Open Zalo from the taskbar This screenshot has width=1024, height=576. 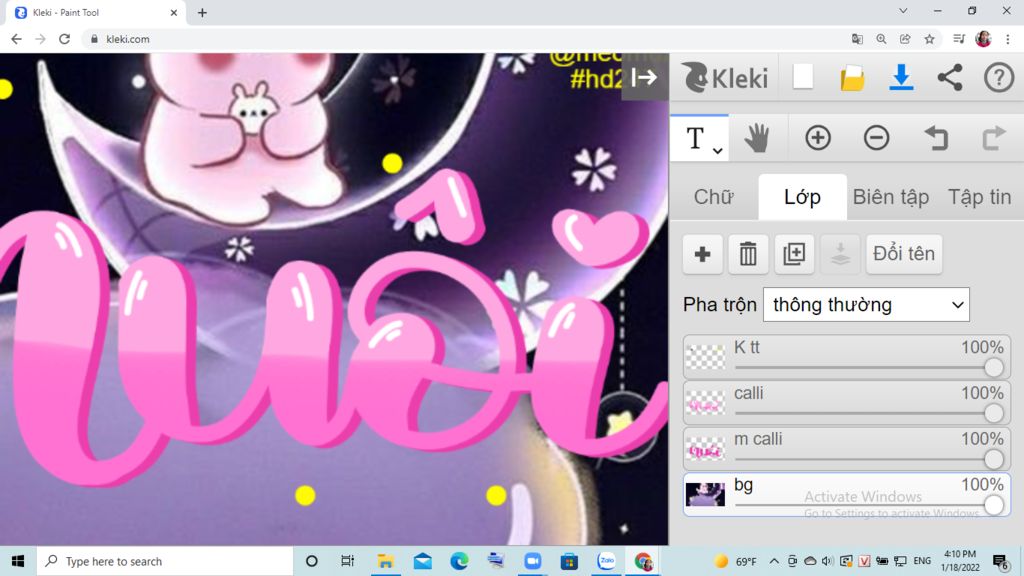click(607, 561)
